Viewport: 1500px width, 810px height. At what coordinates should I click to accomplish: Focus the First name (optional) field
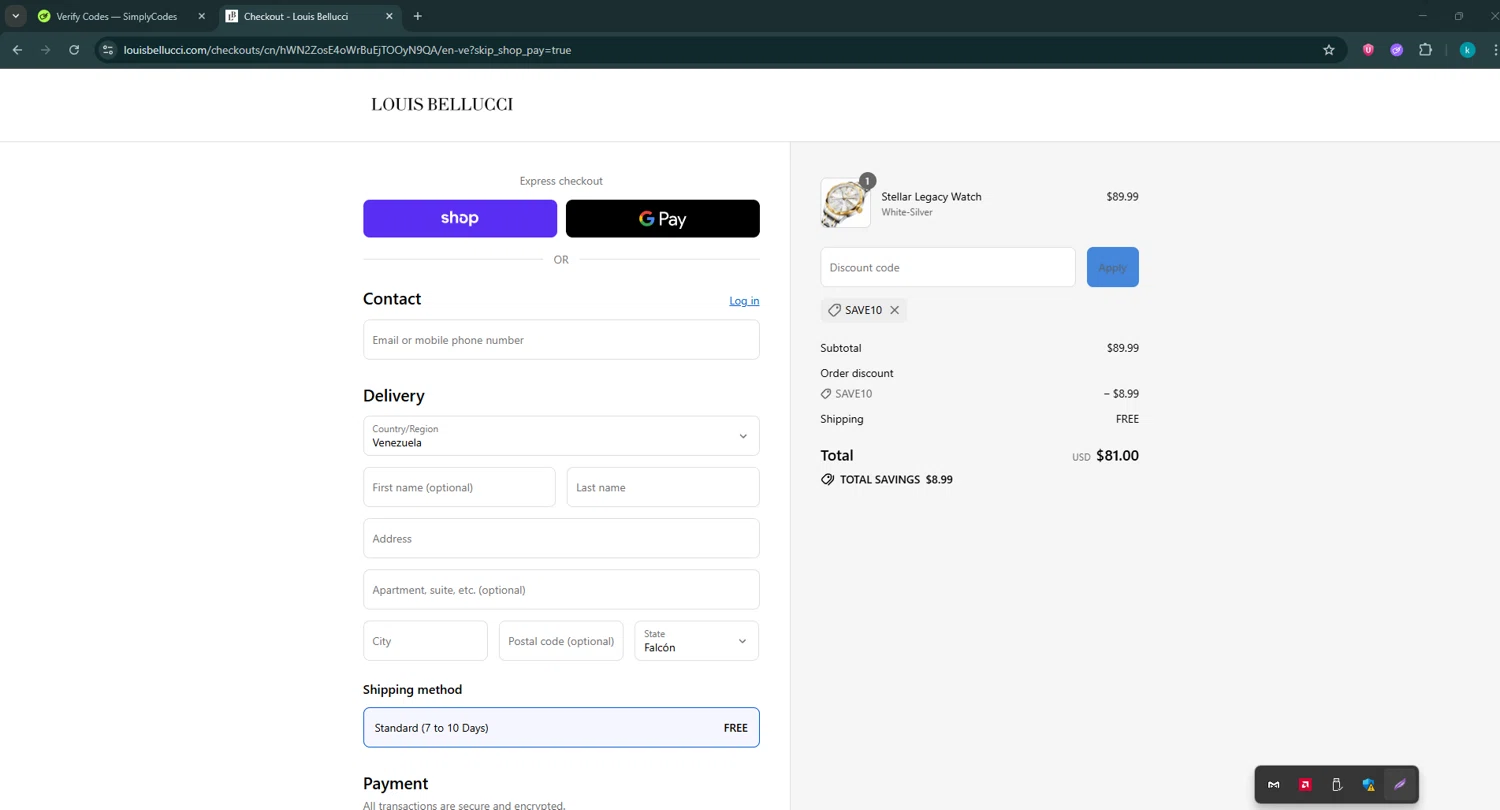click(459, 487)
